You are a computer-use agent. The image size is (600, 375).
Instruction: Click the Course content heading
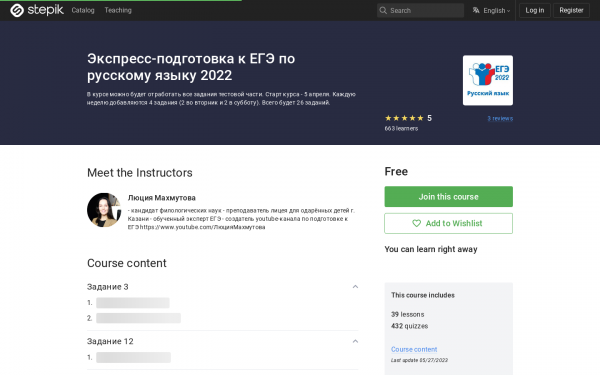[x=127, y=263]
